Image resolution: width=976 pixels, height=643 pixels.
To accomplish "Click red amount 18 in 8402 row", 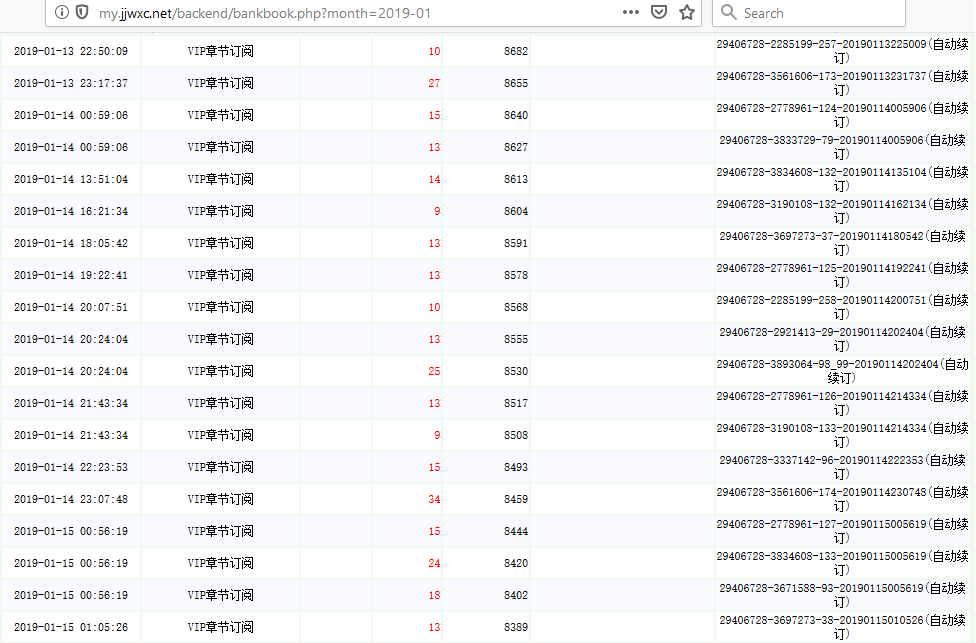I will (x=434, y=595).
